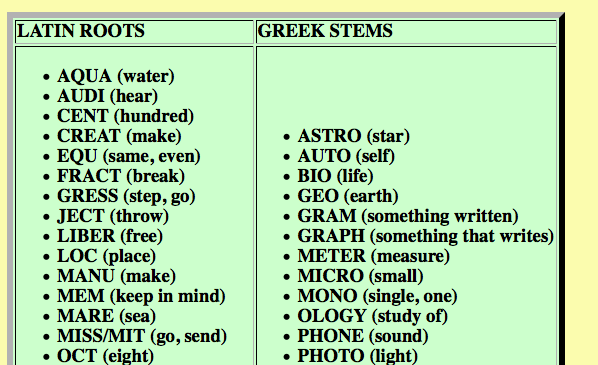Select LIBER (free) in Latin list
This screenshot has width=598, height=365.
(x=110, y=236)
